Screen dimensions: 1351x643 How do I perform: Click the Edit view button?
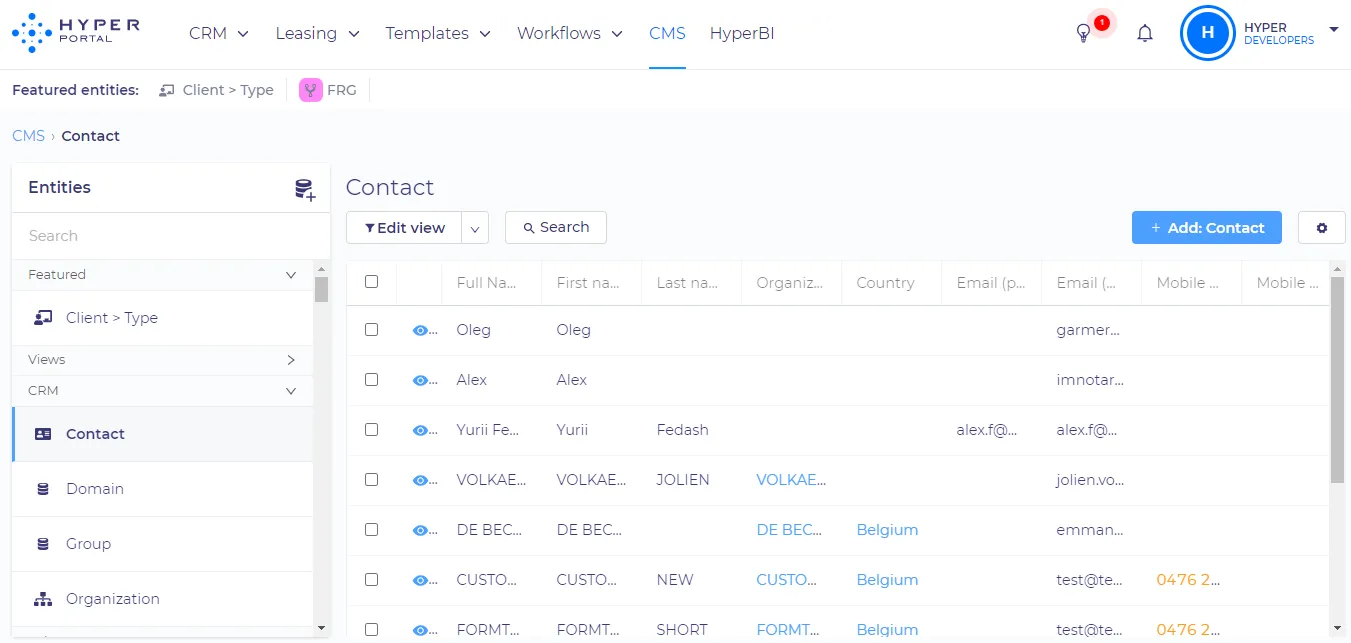(404, 228)
